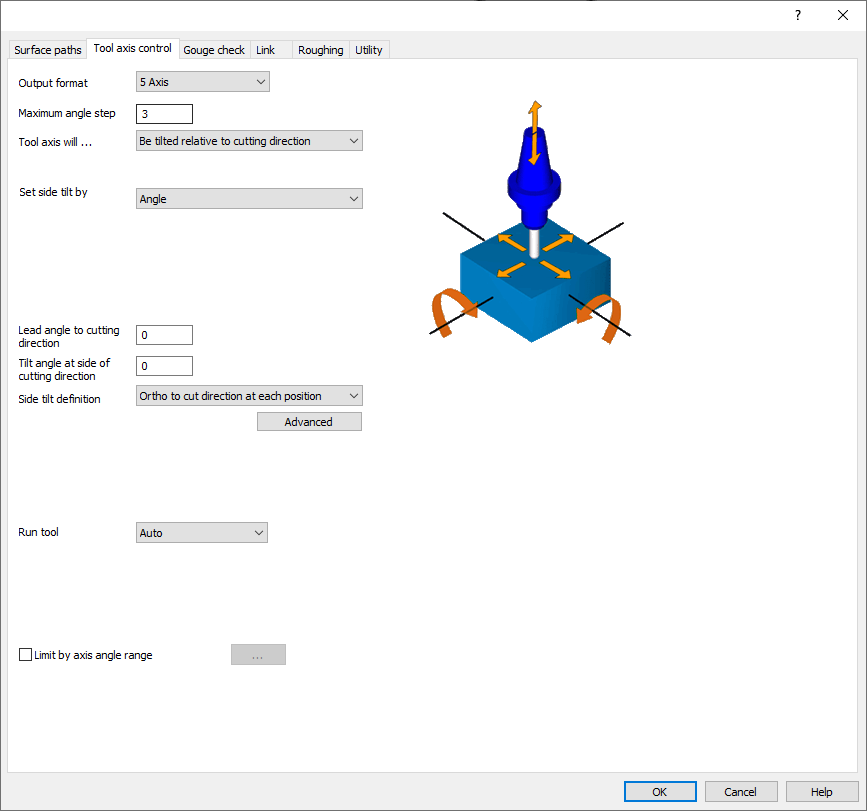Click the Help button
Viewport: 867px width, 811px height.
[x=822, y=791]
